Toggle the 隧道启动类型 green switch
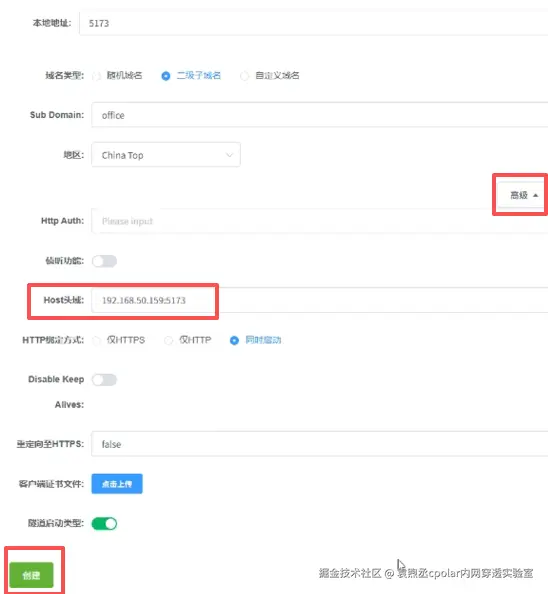Image resolution: width=548 pixels, height=594 pixels. pos(104,524)
